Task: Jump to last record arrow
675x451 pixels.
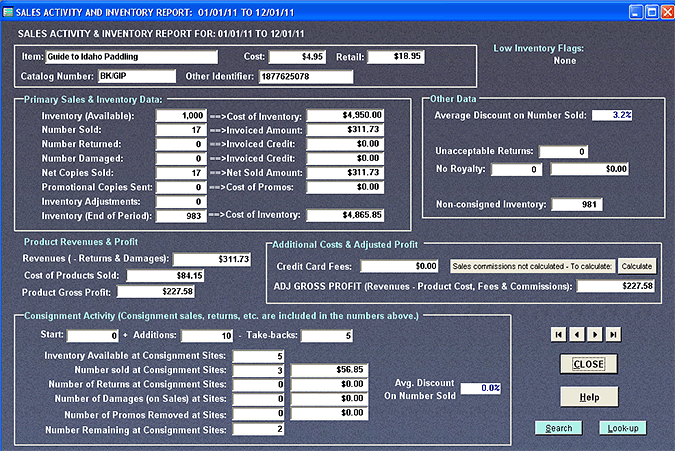Action: coord(612,334)
